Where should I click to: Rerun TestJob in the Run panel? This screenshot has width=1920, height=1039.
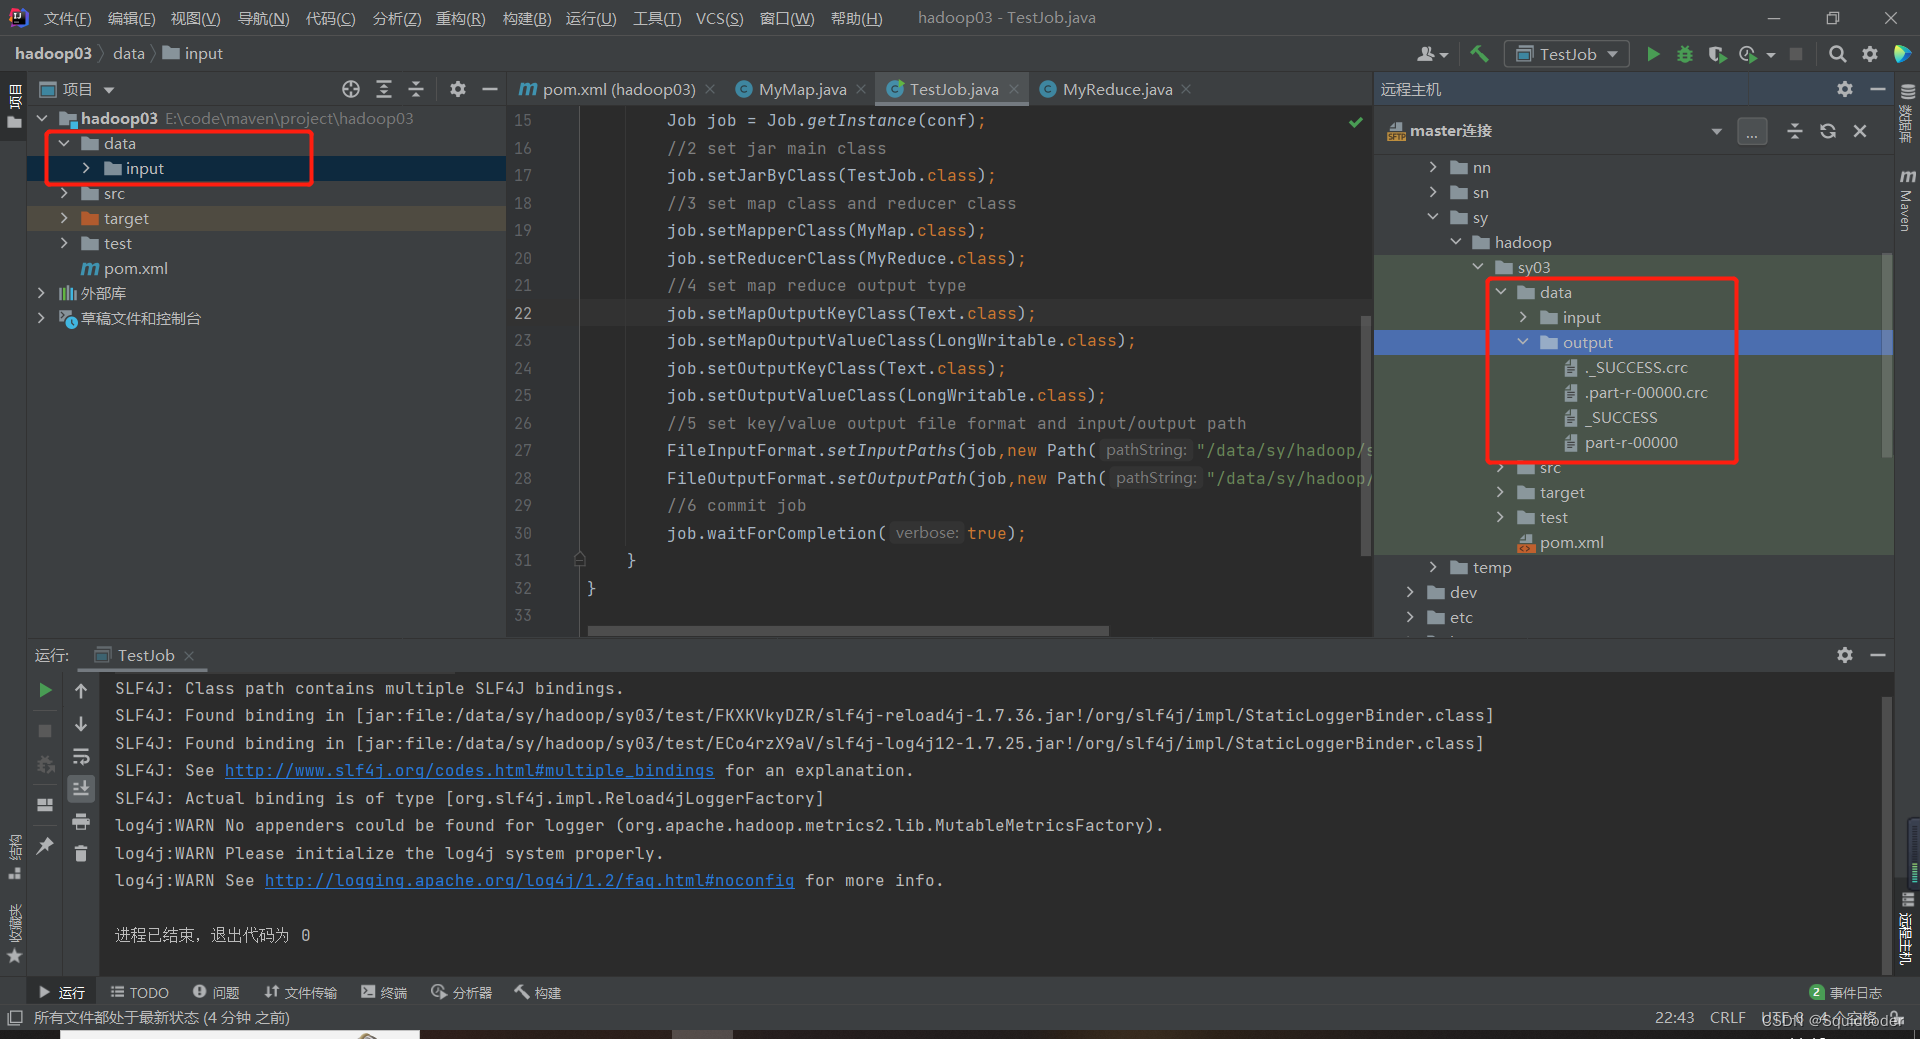pyautogui.click(x=45, y=690)
